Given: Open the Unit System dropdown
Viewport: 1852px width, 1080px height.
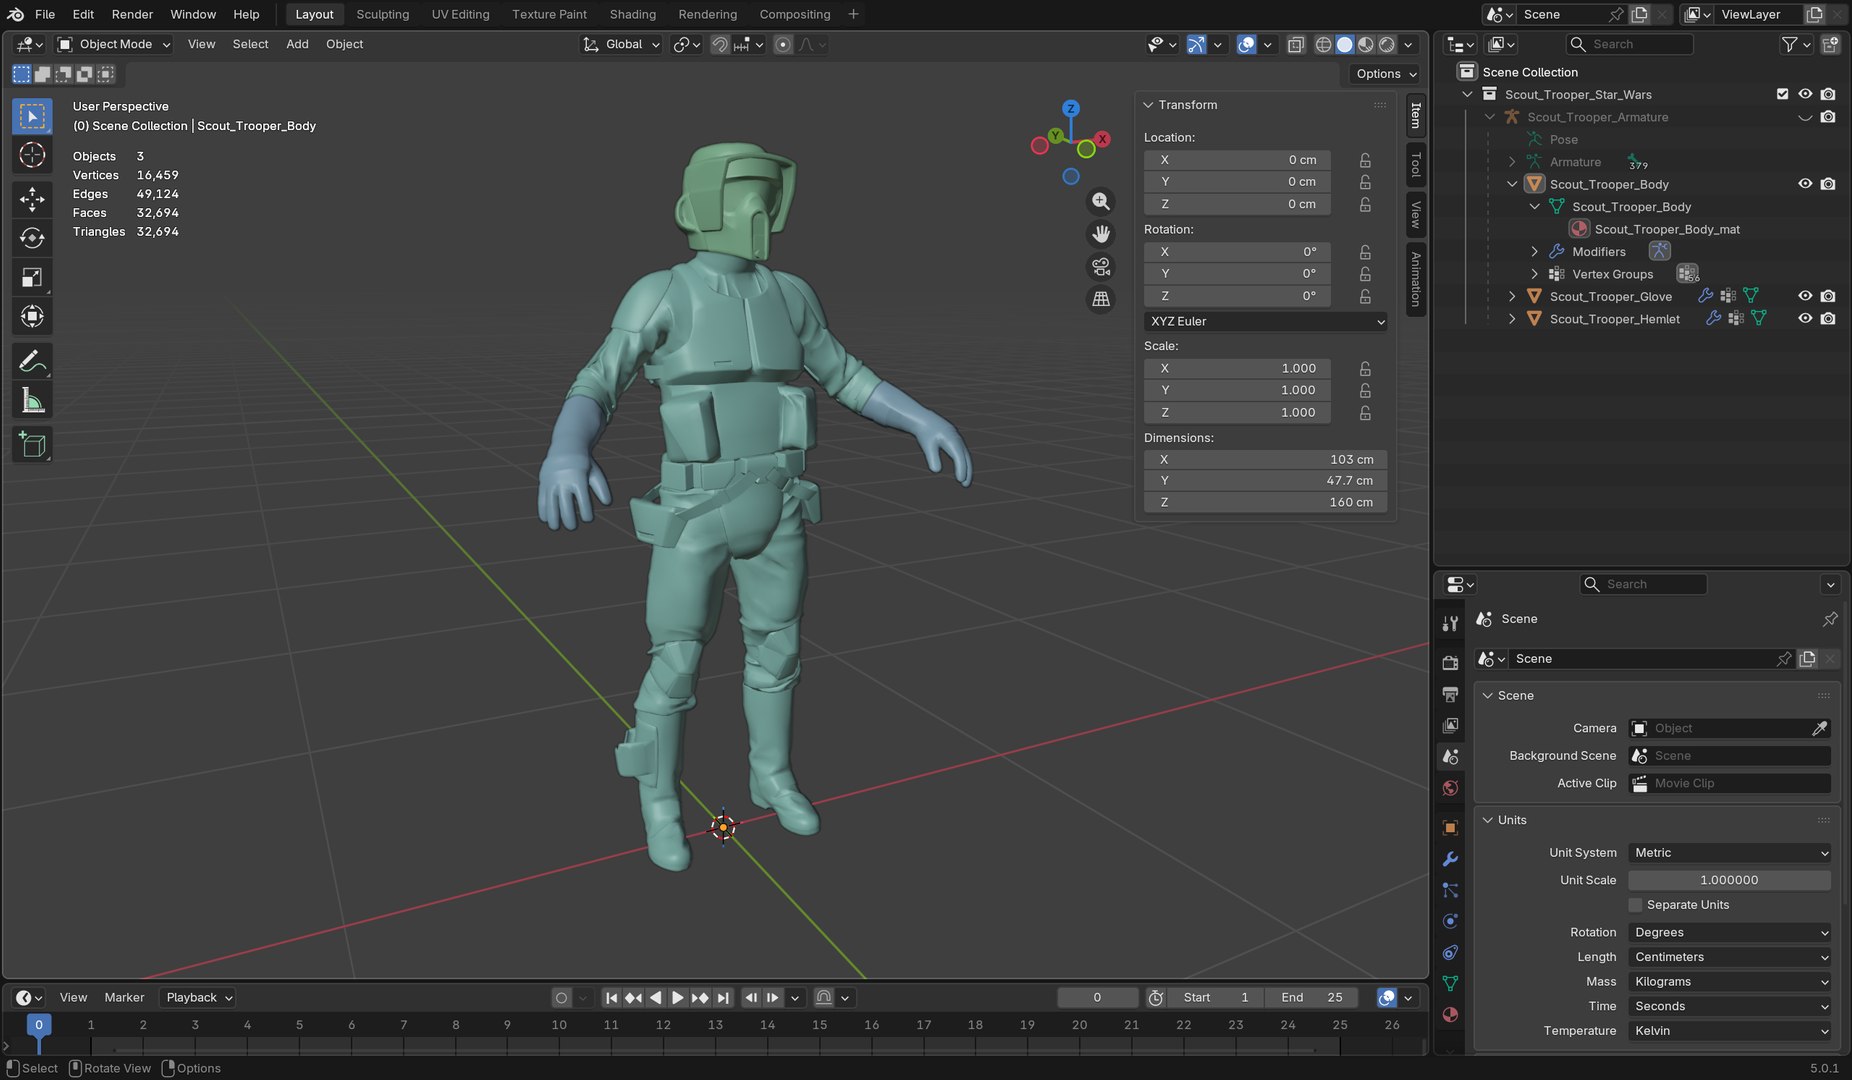Looking at the screenshot, I should pos(1730,853).
